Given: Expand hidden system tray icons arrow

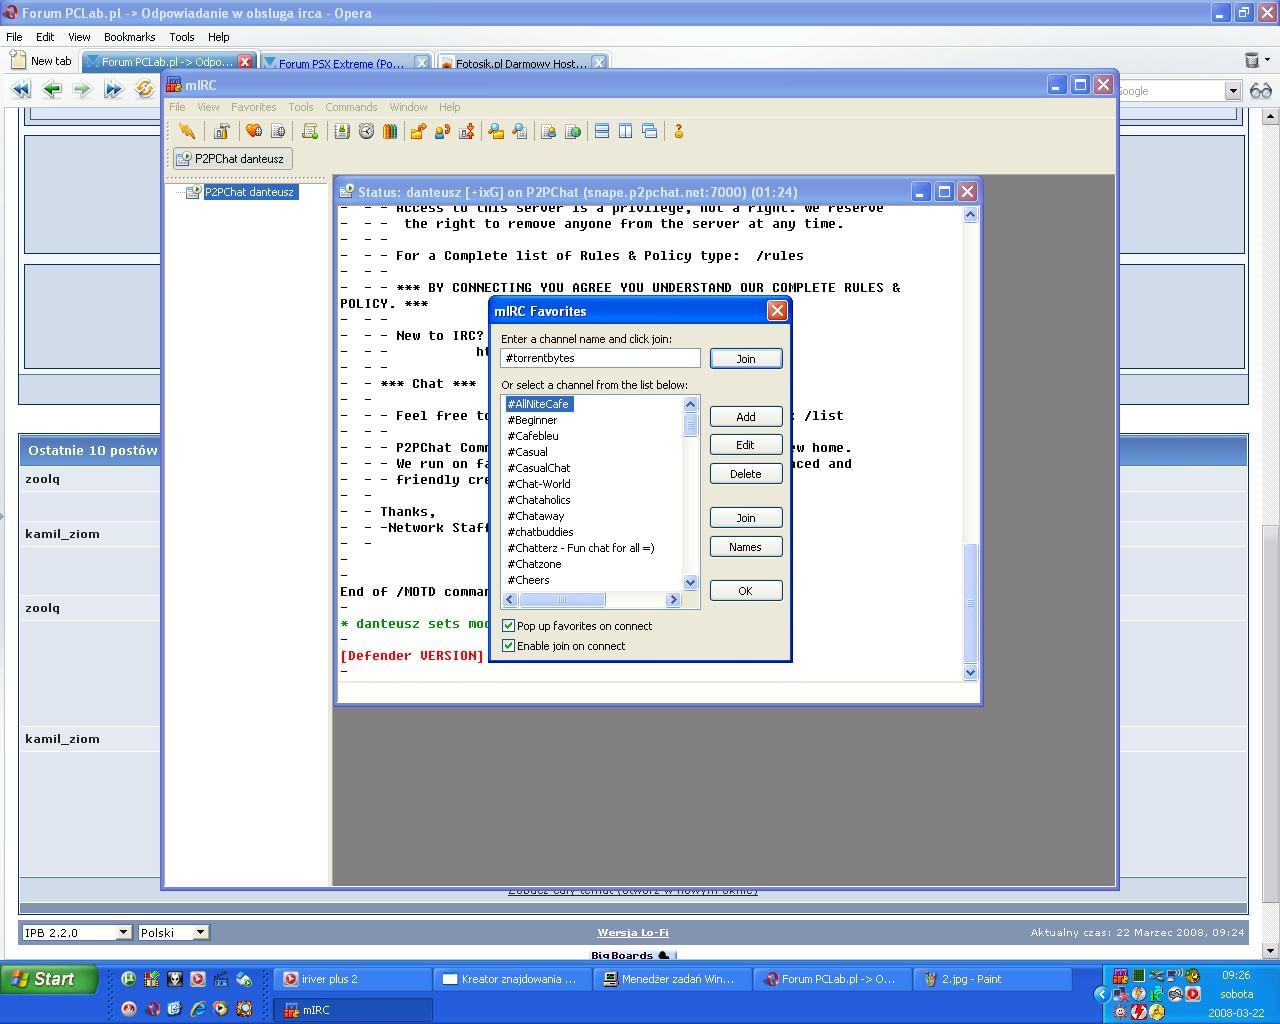Looking at the screenshot, I should tap(1102, 994).
